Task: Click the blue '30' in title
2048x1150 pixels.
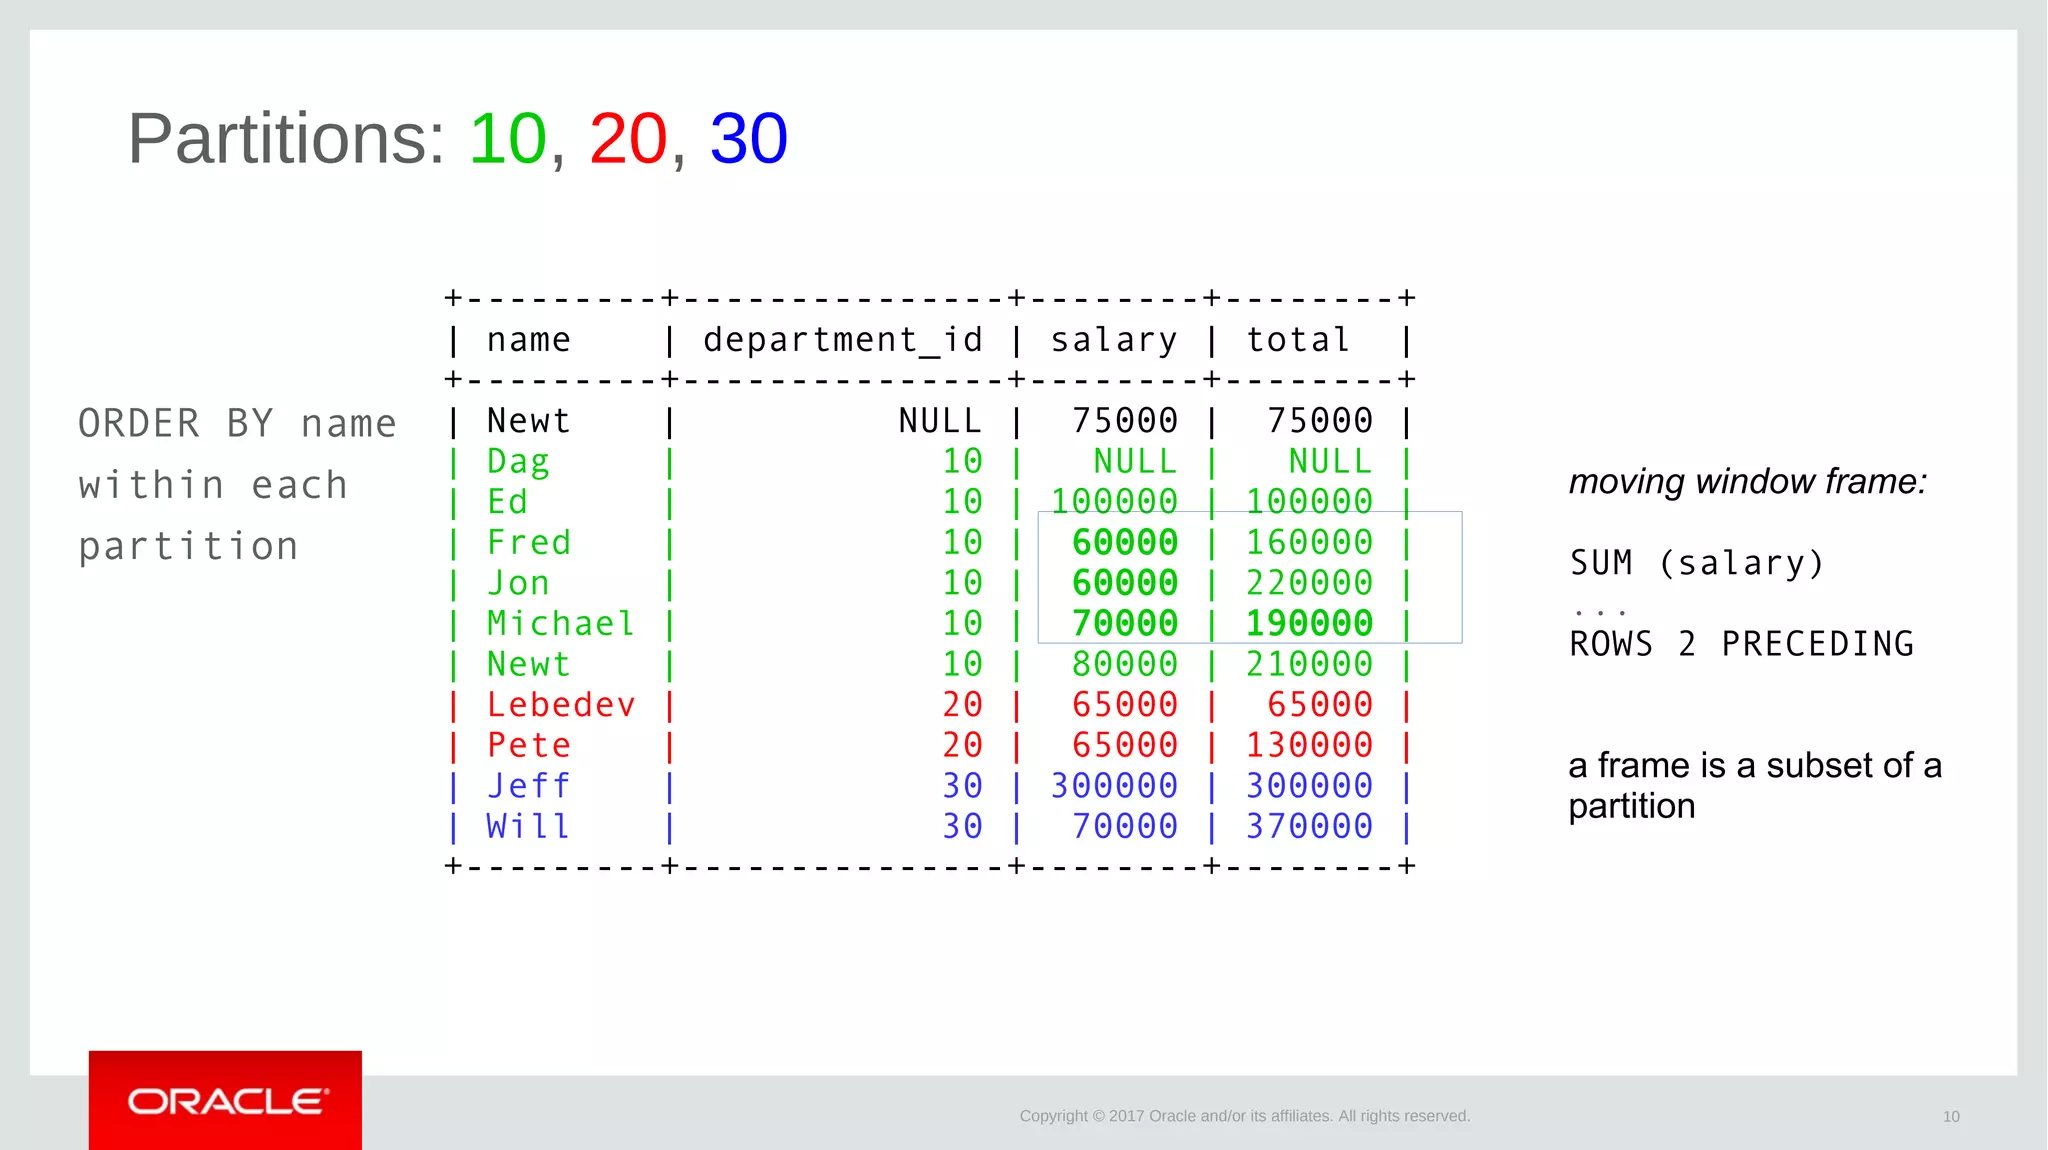Action: coord(749,138)
